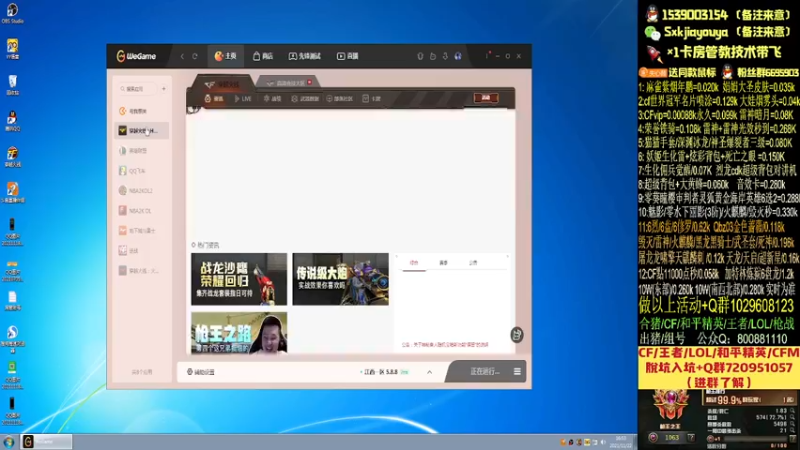Open the 卡房 card section
Screen dimensions: 800x450
[371, 98]
